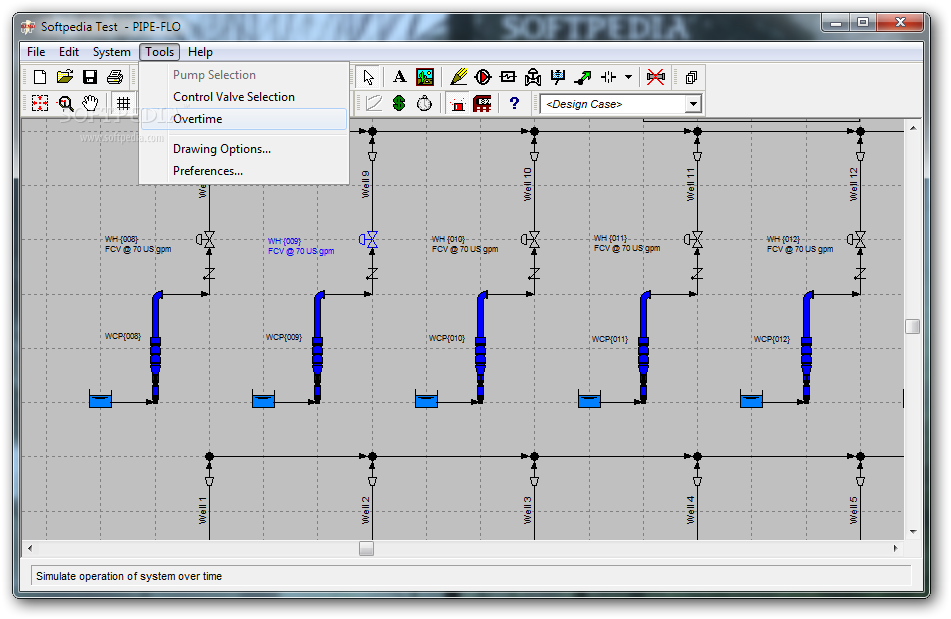
Task: Select the Pipe drawing pencil tool
Action: tap(459, 77)
